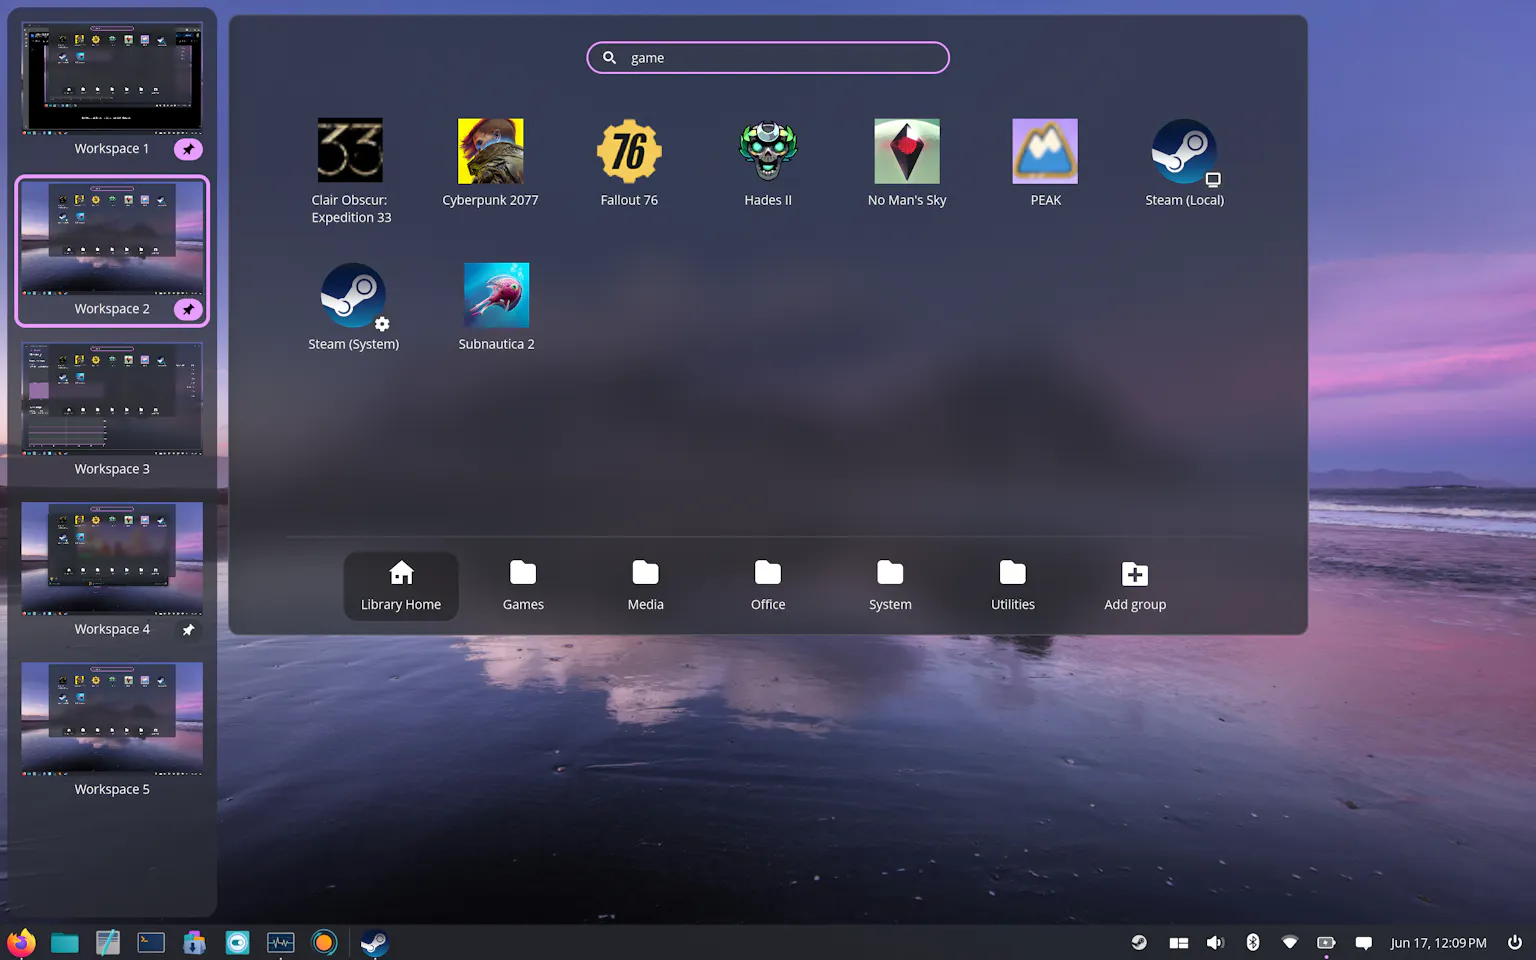1536x960 pixels.
Task: Launch Clair Obscur: Expedition 33
Action: [350, 172]
